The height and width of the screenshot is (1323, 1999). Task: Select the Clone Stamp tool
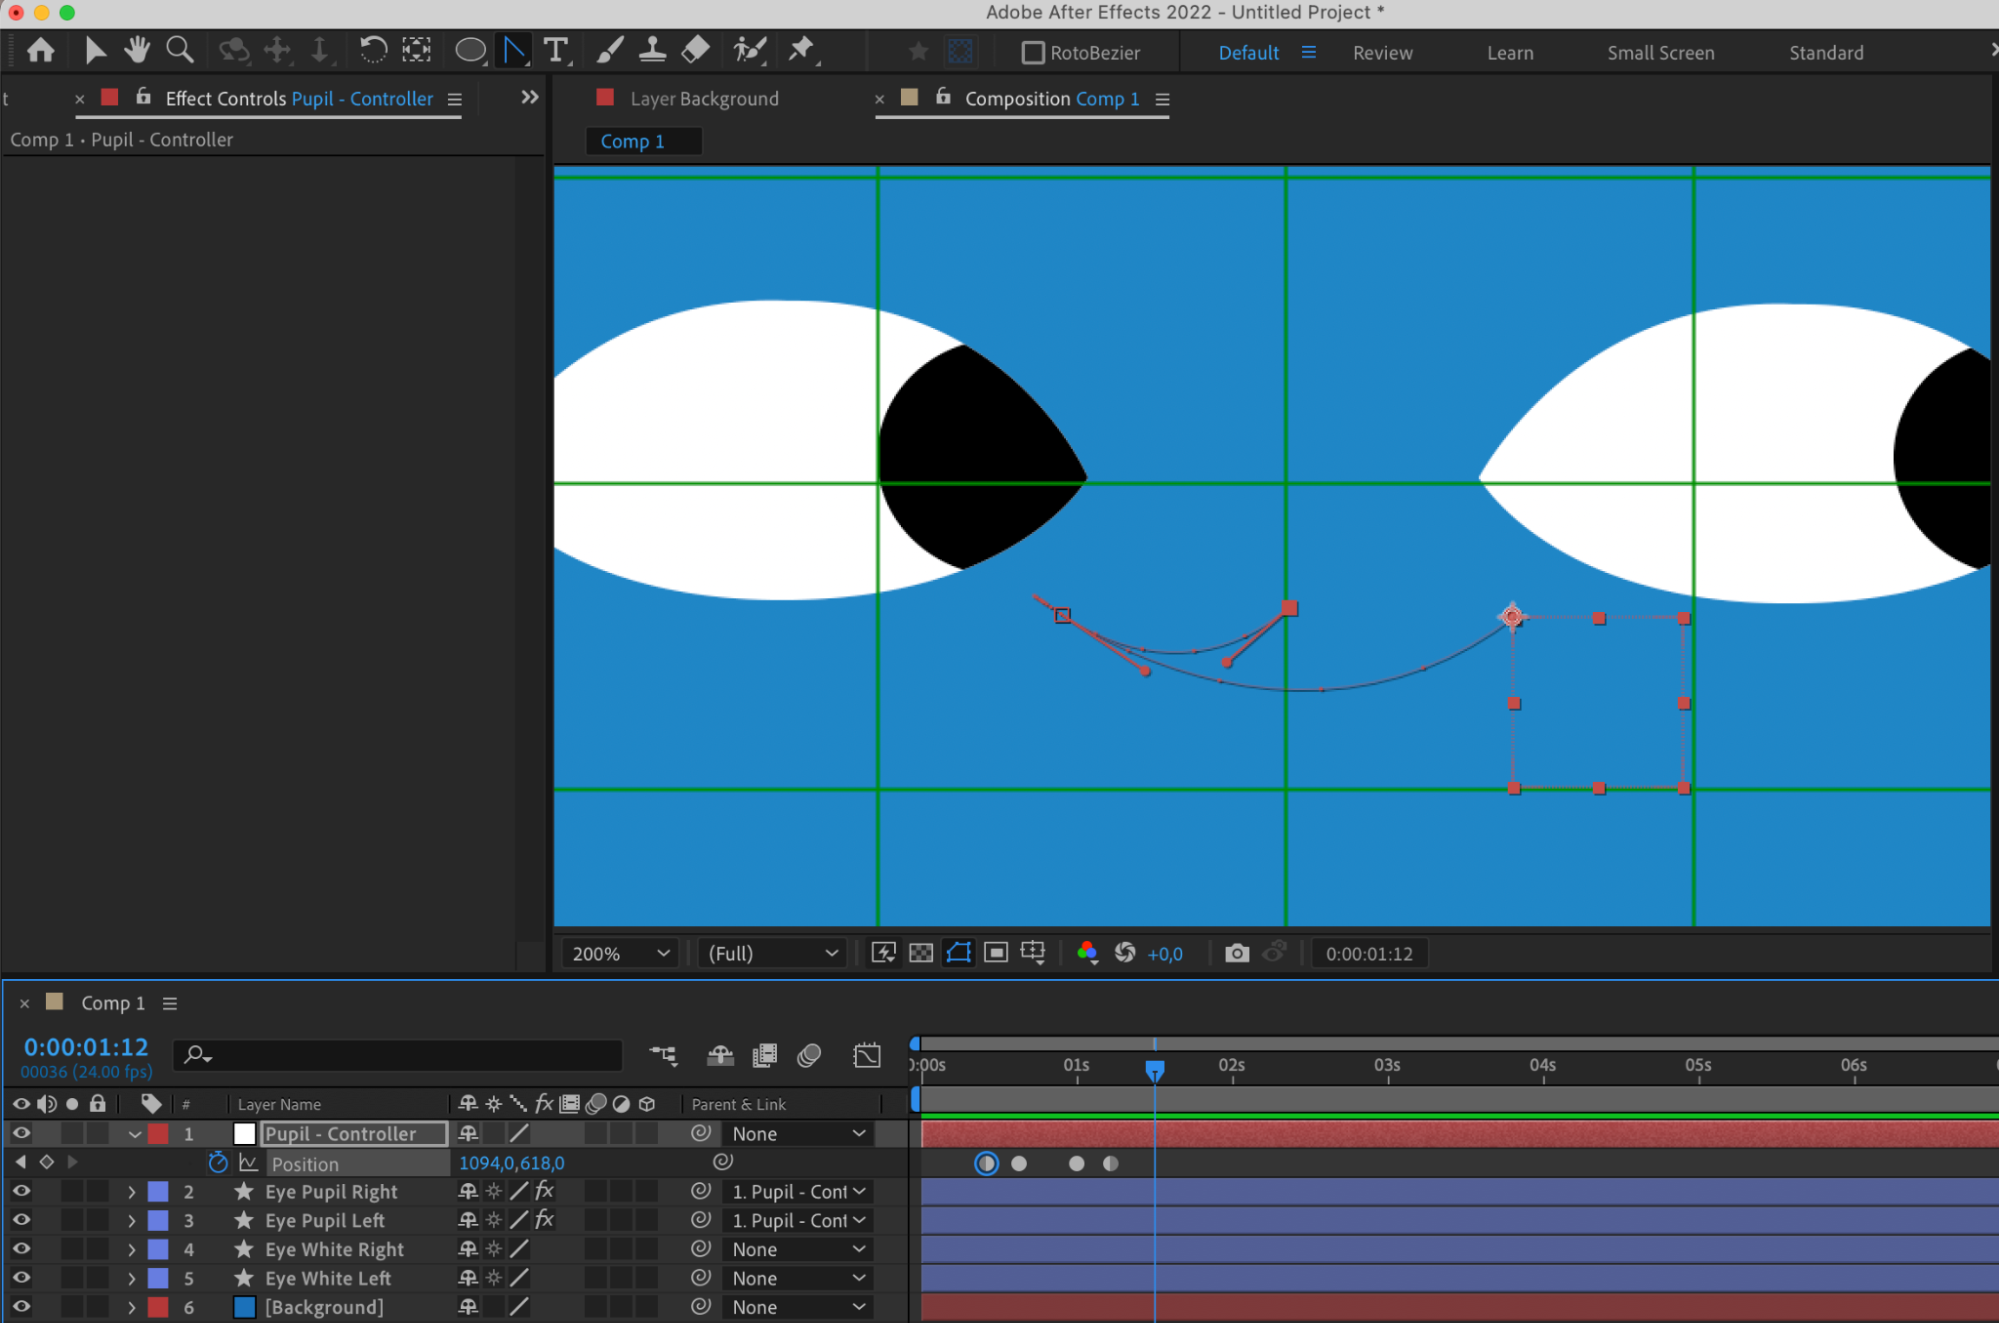(653, 50)
